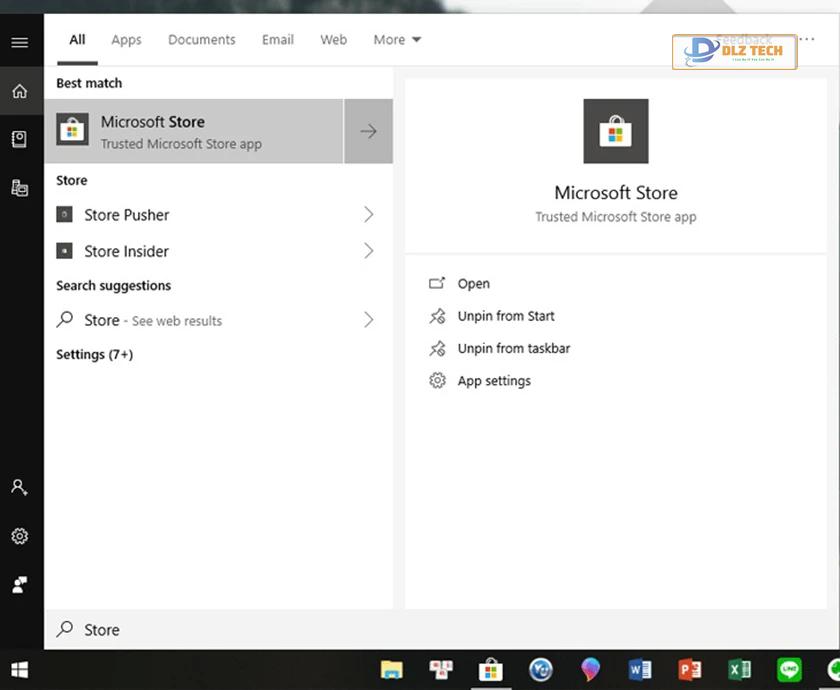Switch to the Web tab

[x=333, y=40]
